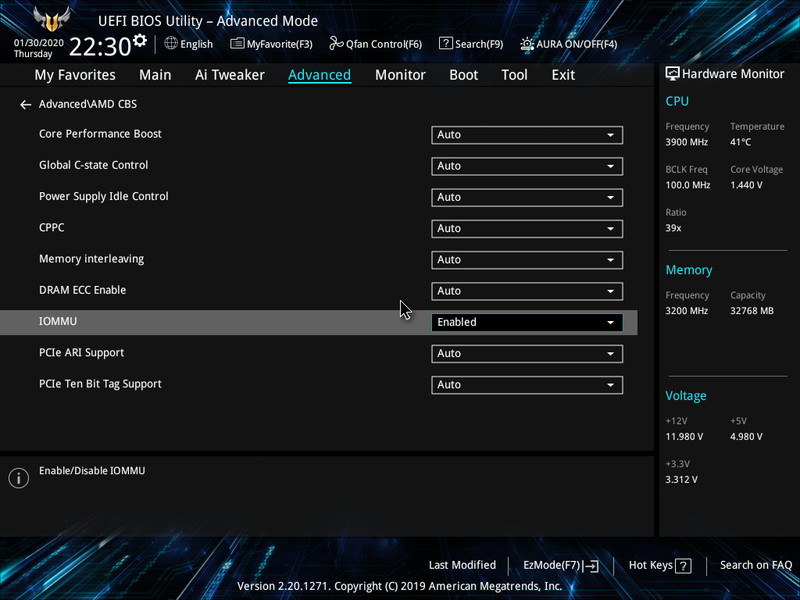The height and width of the screenshot is (600, 800).
Task: Select the CPPC label
Action: [x=52, y=228]
